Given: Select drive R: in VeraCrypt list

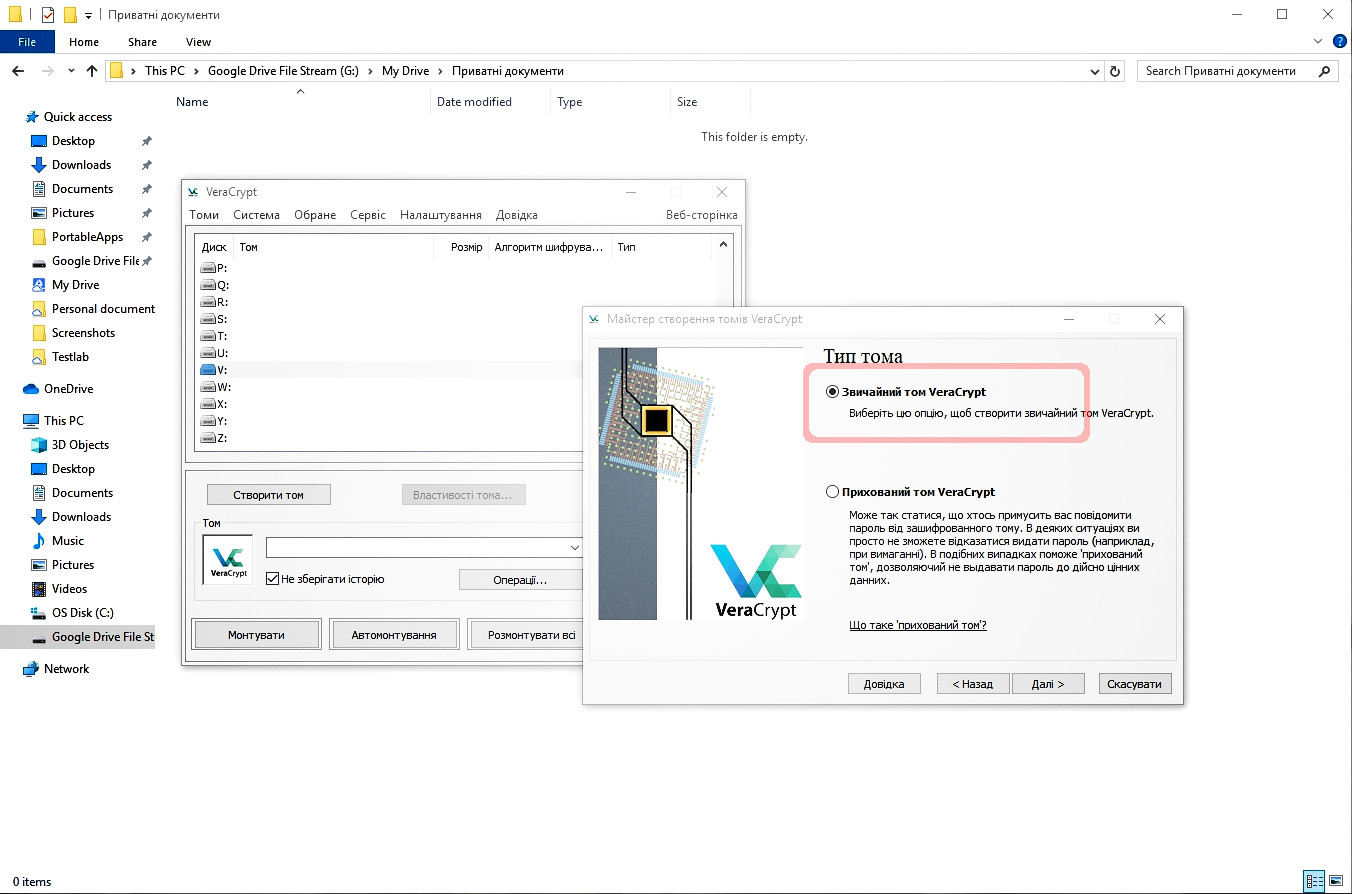Looking at the screenshot, I should click(214, 302).
